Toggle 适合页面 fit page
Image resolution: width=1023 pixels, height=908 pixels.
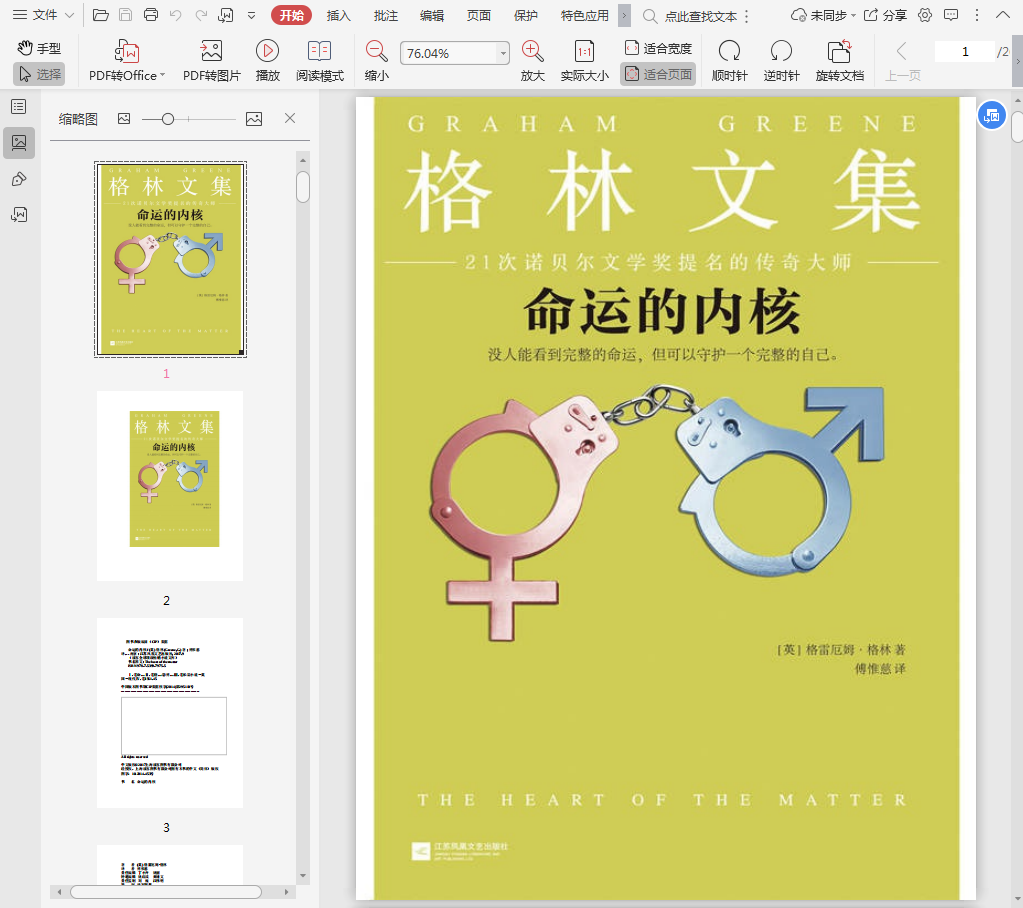[658, 74]
